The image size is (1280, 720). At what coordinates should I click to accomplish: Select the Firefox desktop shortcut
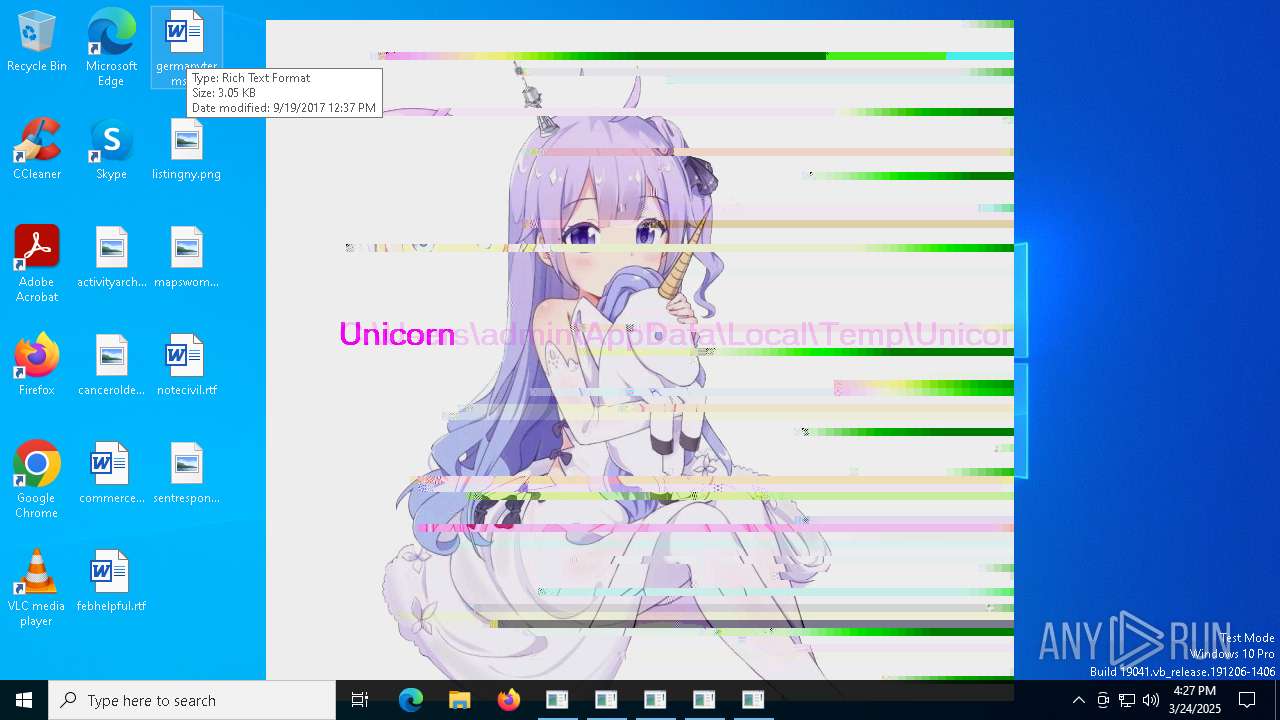37,366
